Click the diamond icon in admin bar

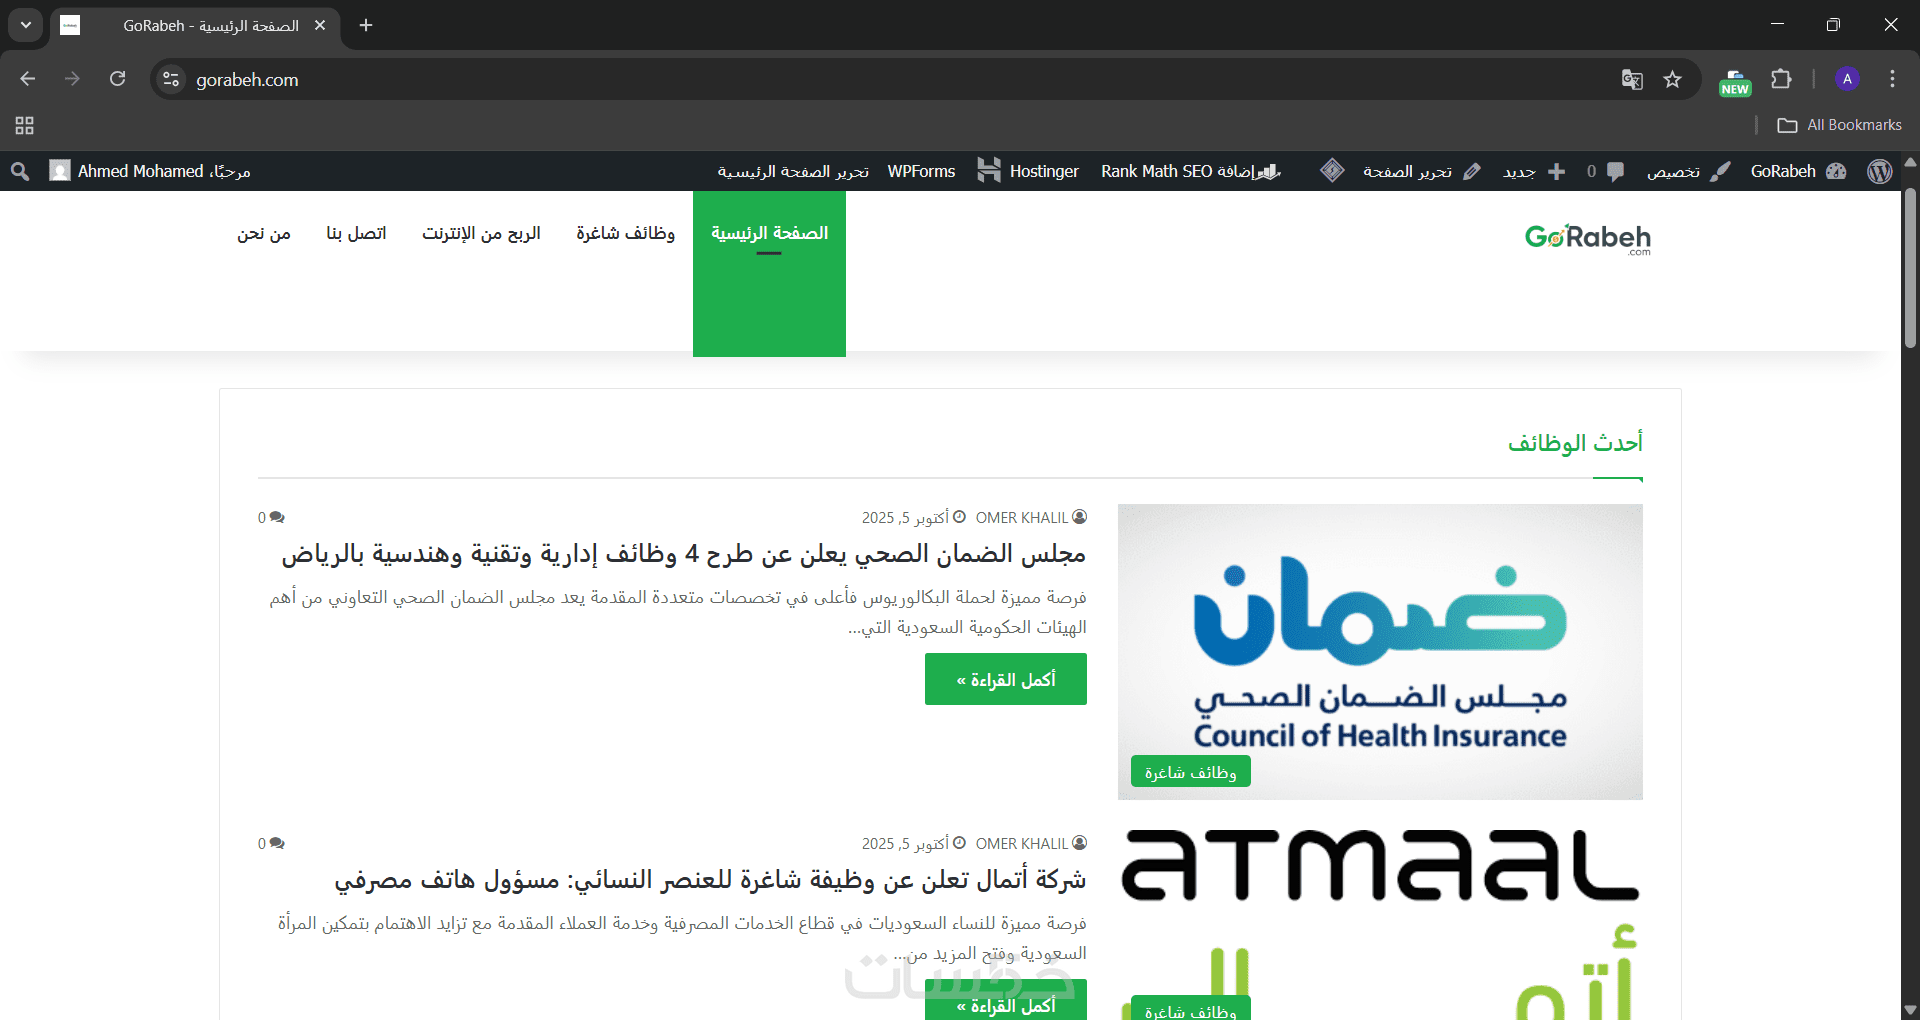1332,171
